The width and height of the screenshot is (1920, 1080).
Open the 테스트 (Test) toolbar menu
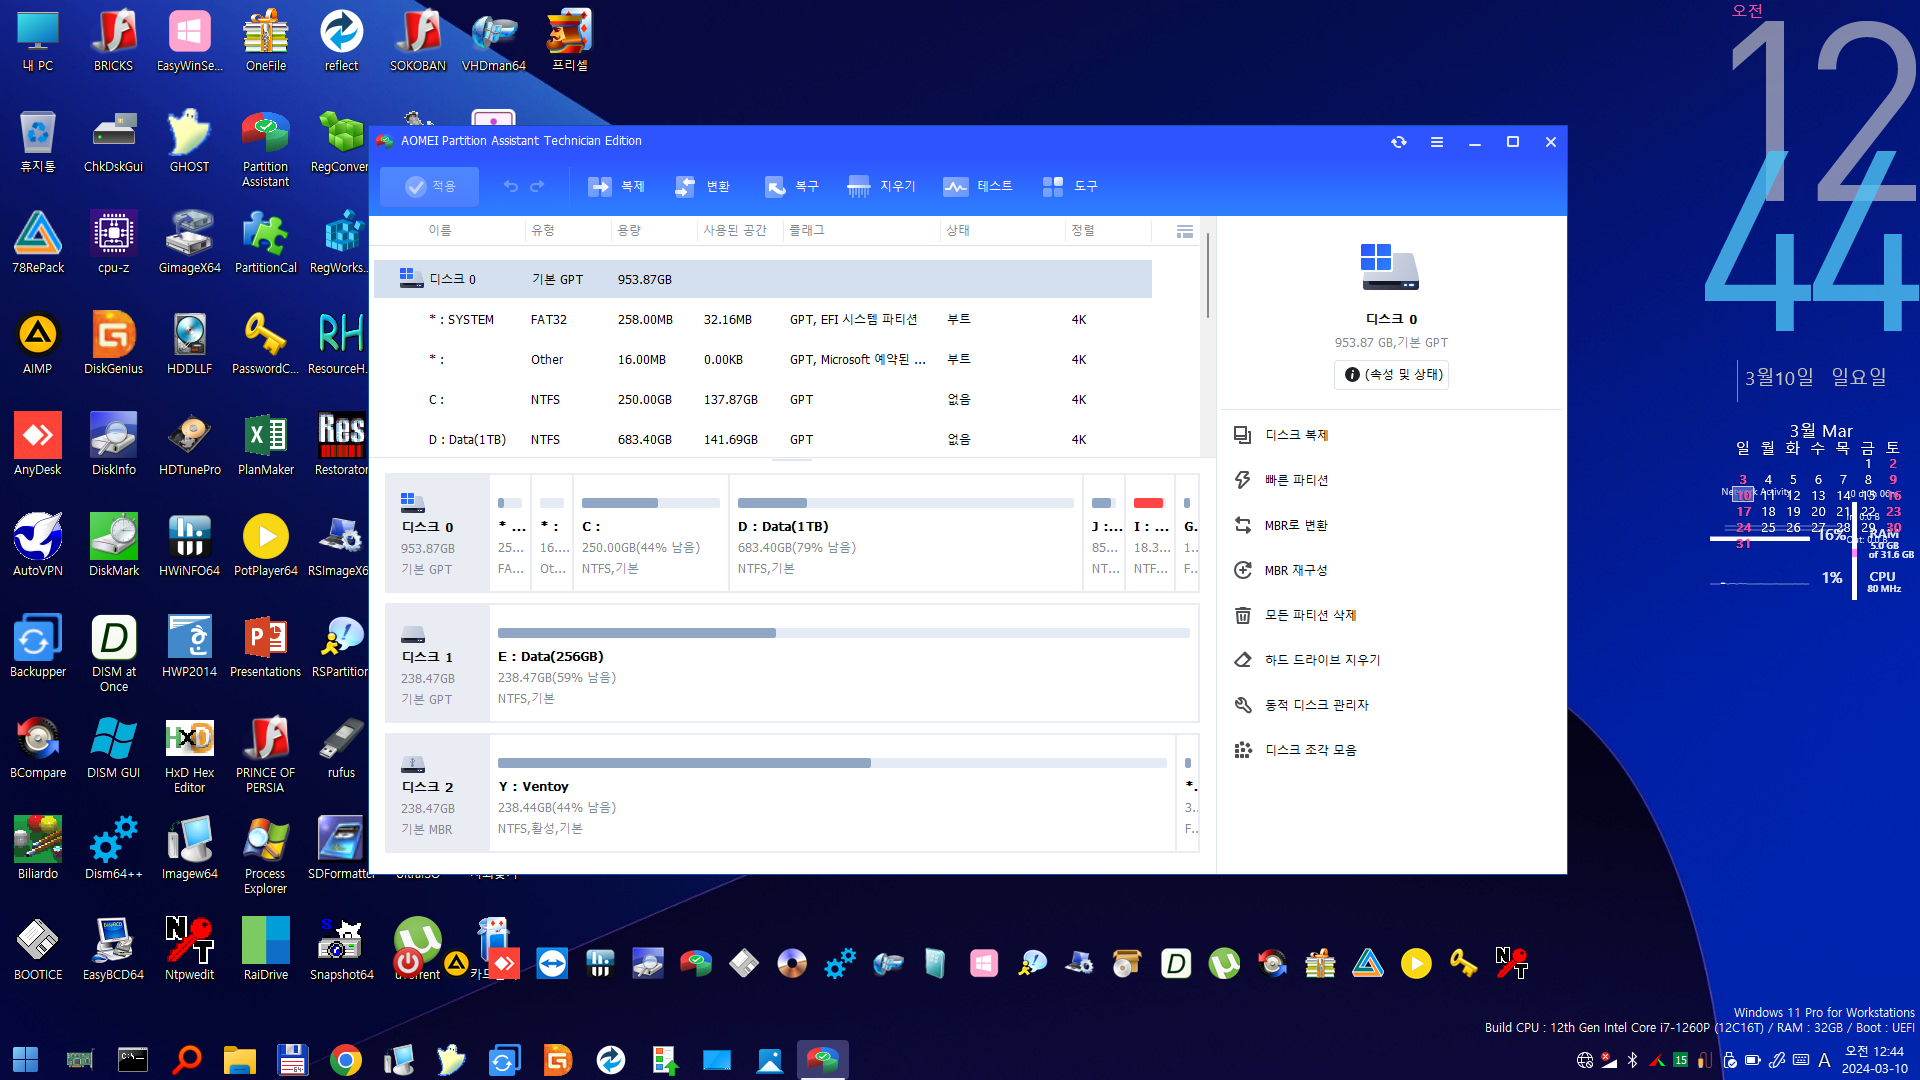click(x=978, y=186)
